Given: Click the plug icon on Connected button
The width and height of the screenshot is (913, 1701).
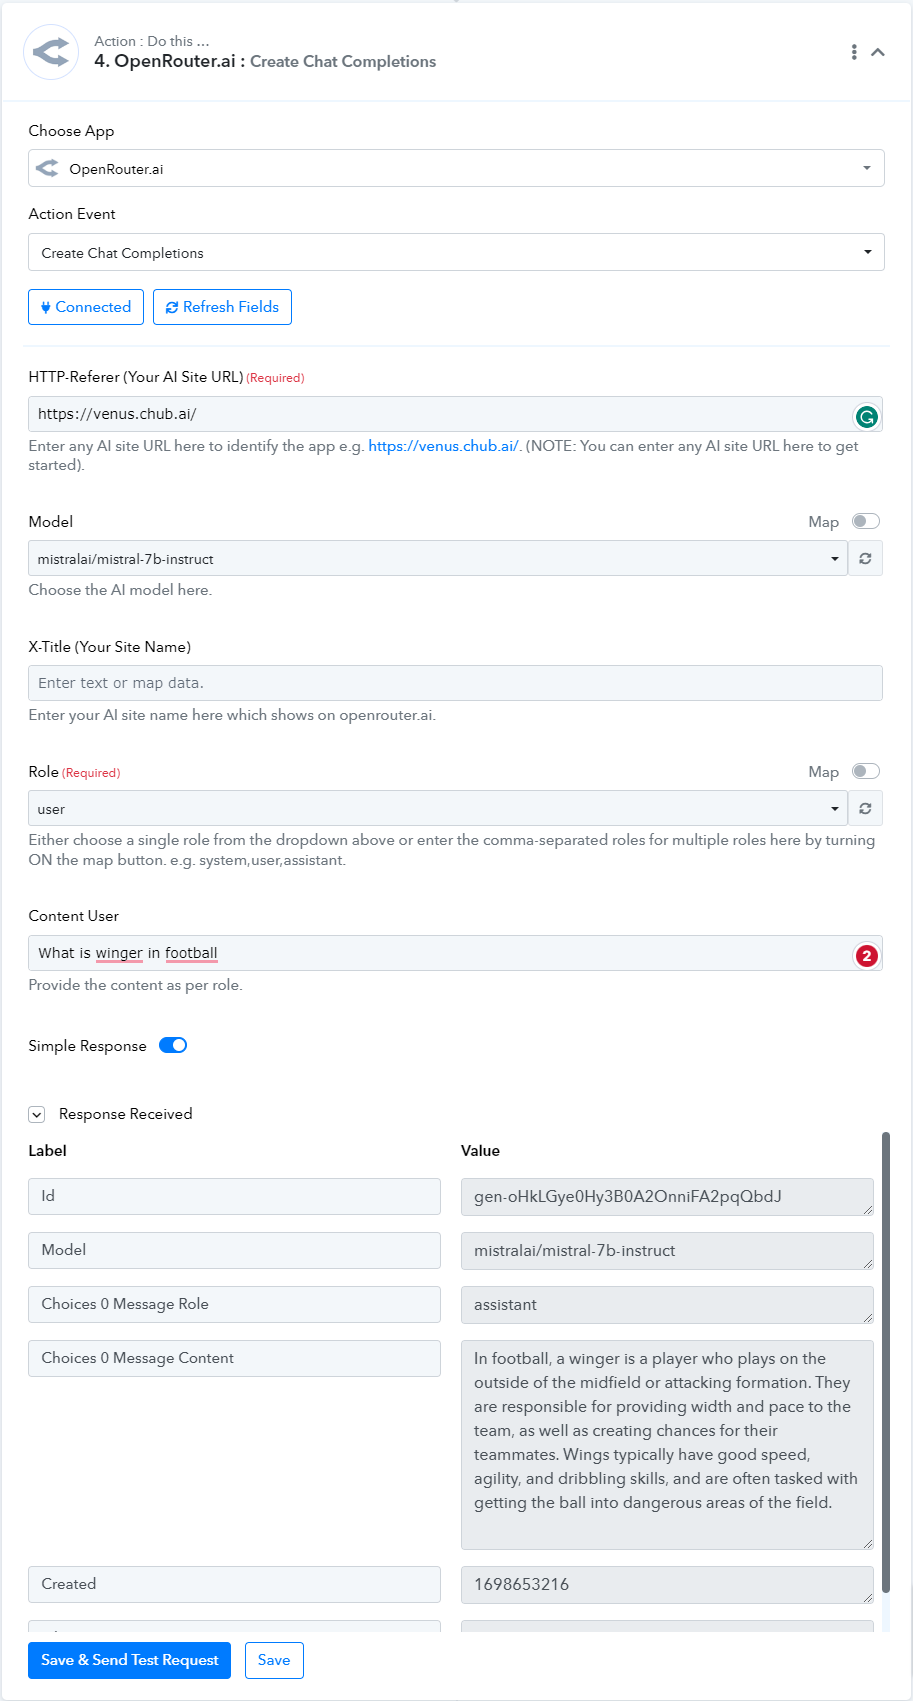Looking at the screenshot, I should click(x=46, y=308).
